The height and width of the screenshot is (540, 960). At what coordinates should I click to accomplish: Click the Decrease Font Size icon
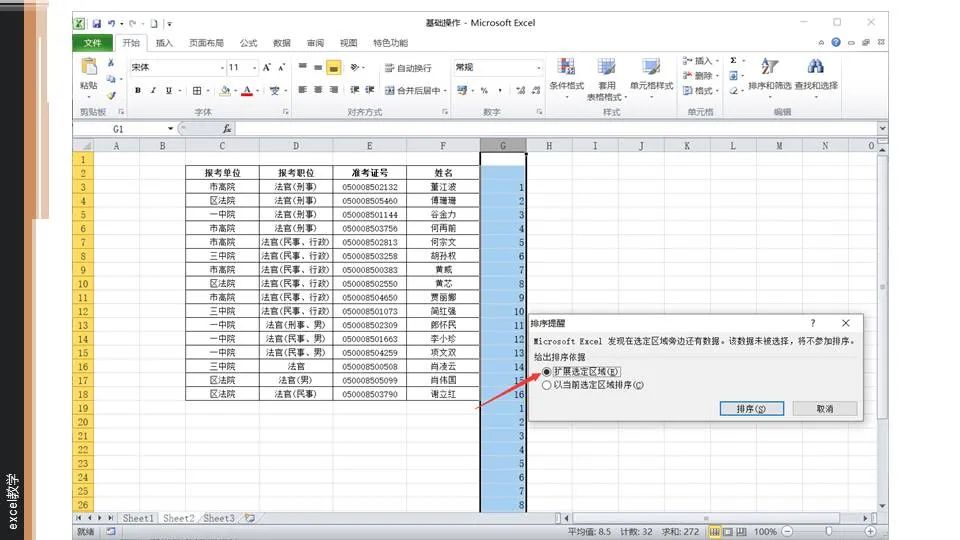(282, 67)
